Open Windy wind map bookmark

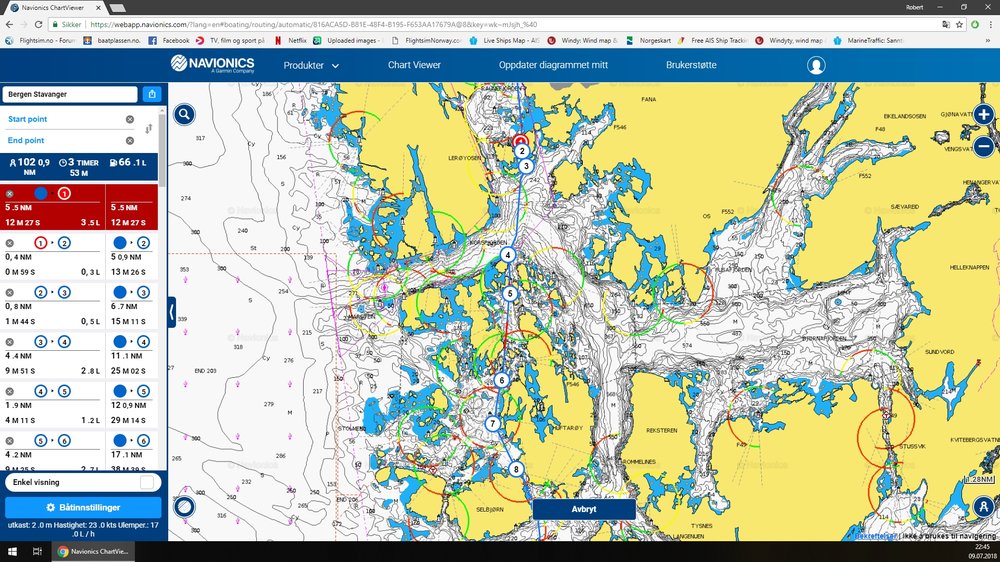[x=582, y=40]
